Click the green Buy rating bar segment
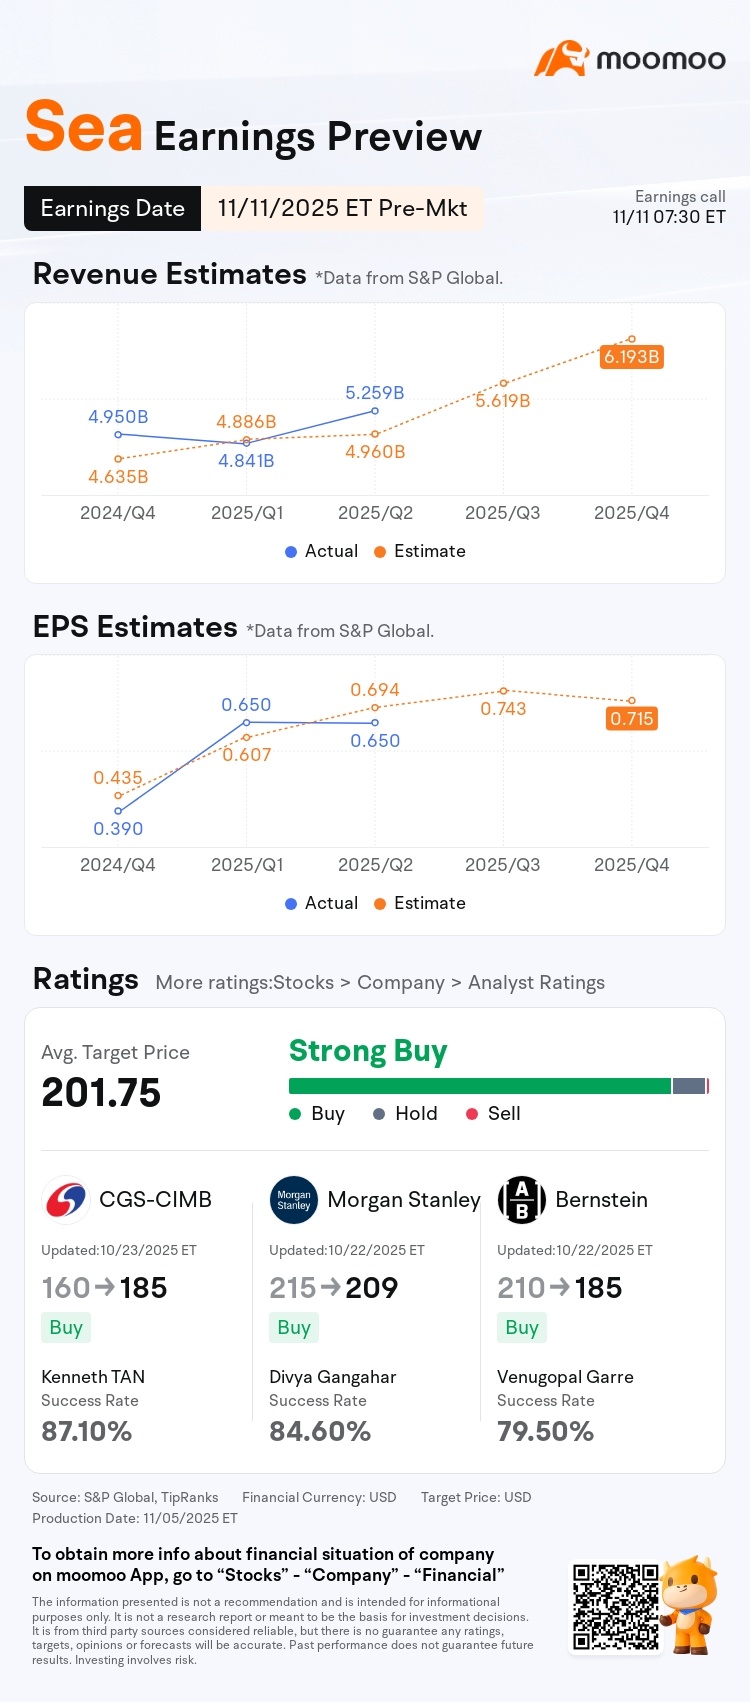The image size is (750, 1702). [480, 1086]
